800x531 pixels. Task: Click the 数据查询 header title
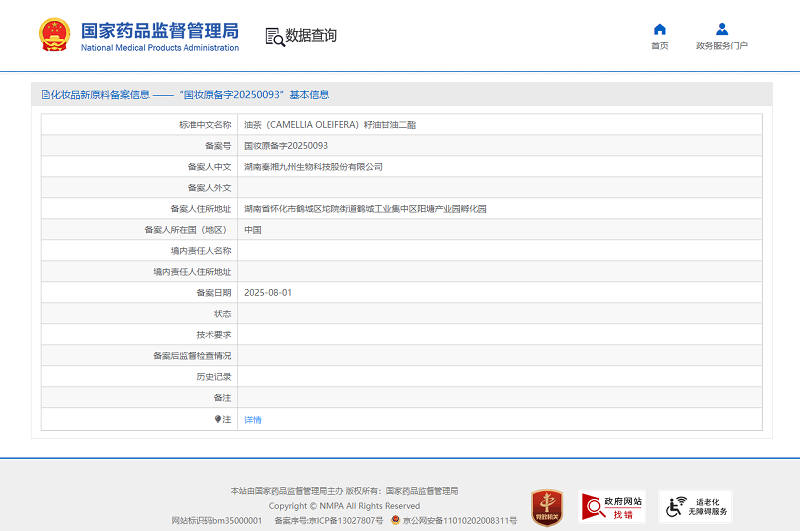(x=311, y=36)
